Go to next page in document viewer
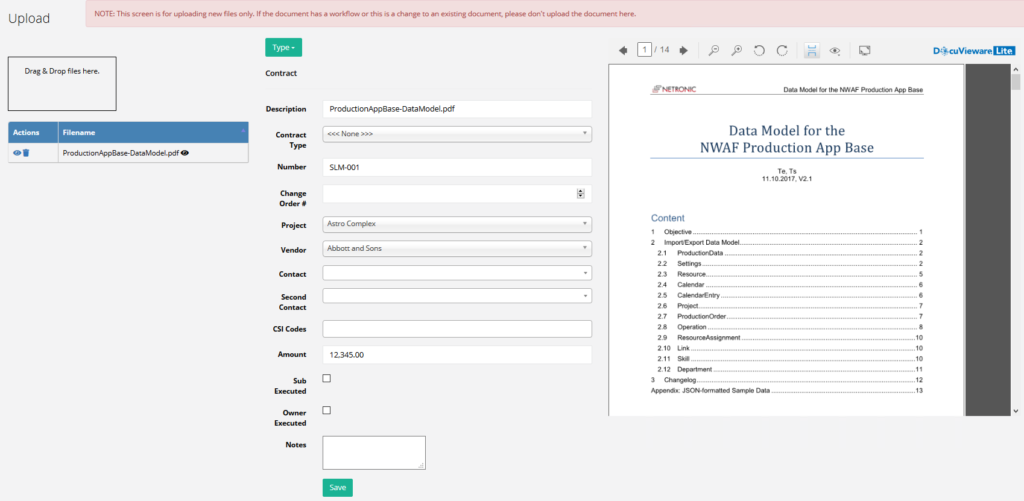This screenshot has height=501, width=1024. tap(684, 50)
